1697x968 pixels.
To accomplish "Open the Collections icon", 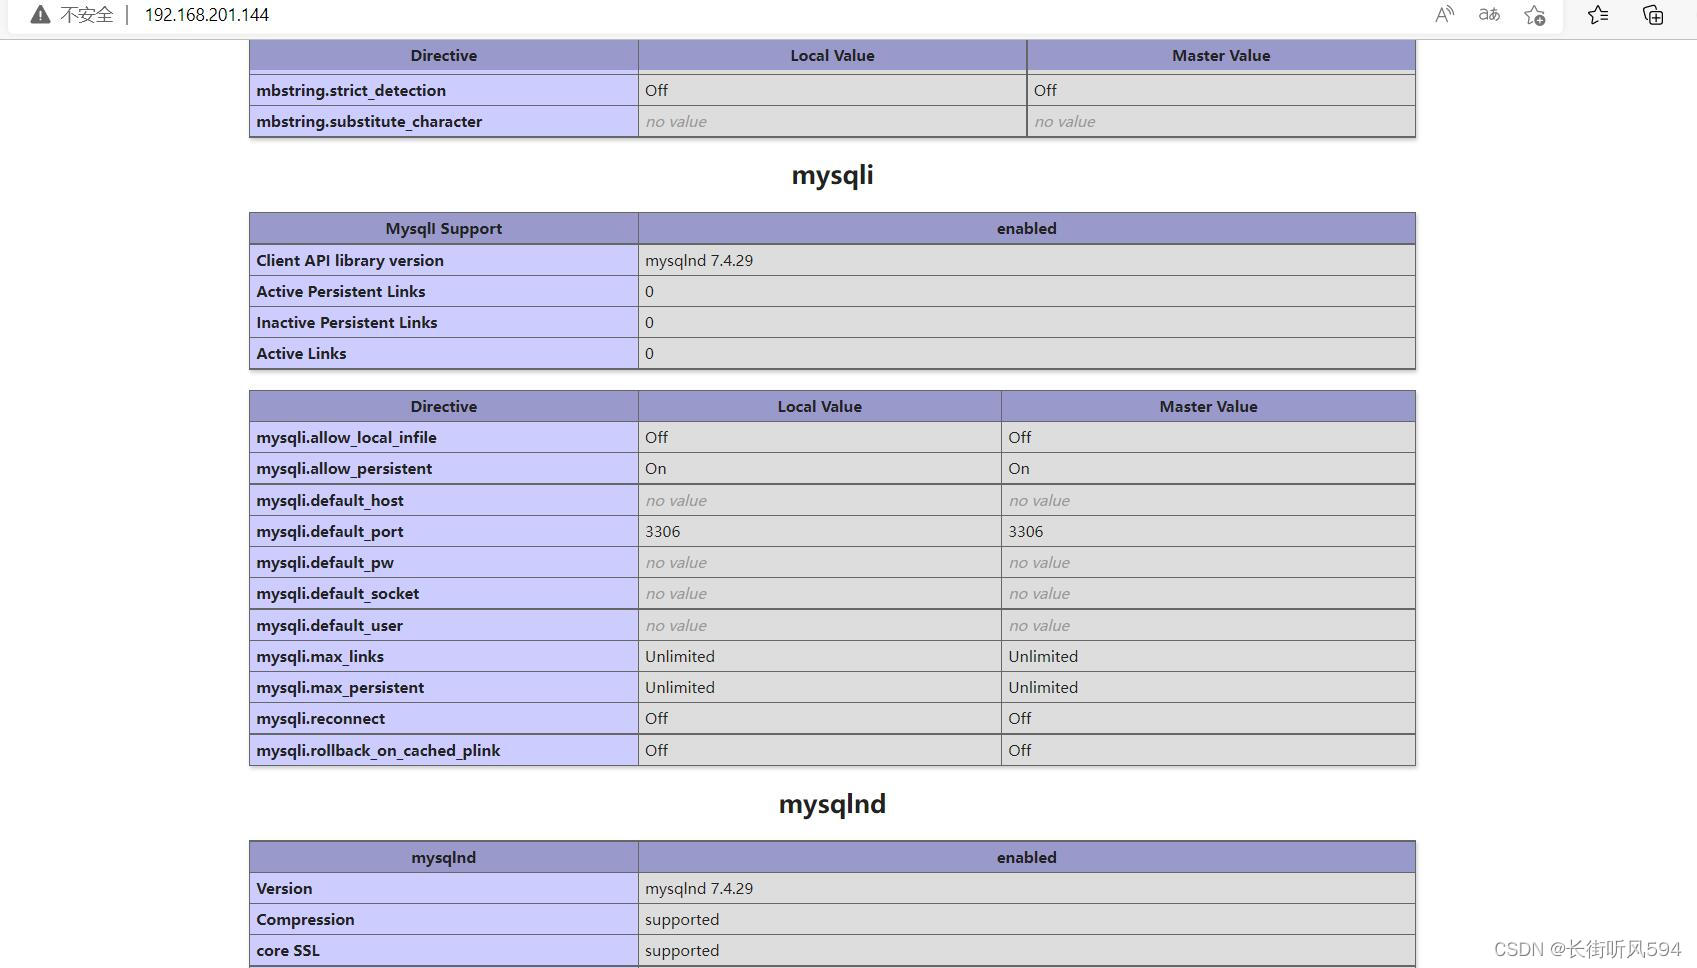I will point(1653,15).
